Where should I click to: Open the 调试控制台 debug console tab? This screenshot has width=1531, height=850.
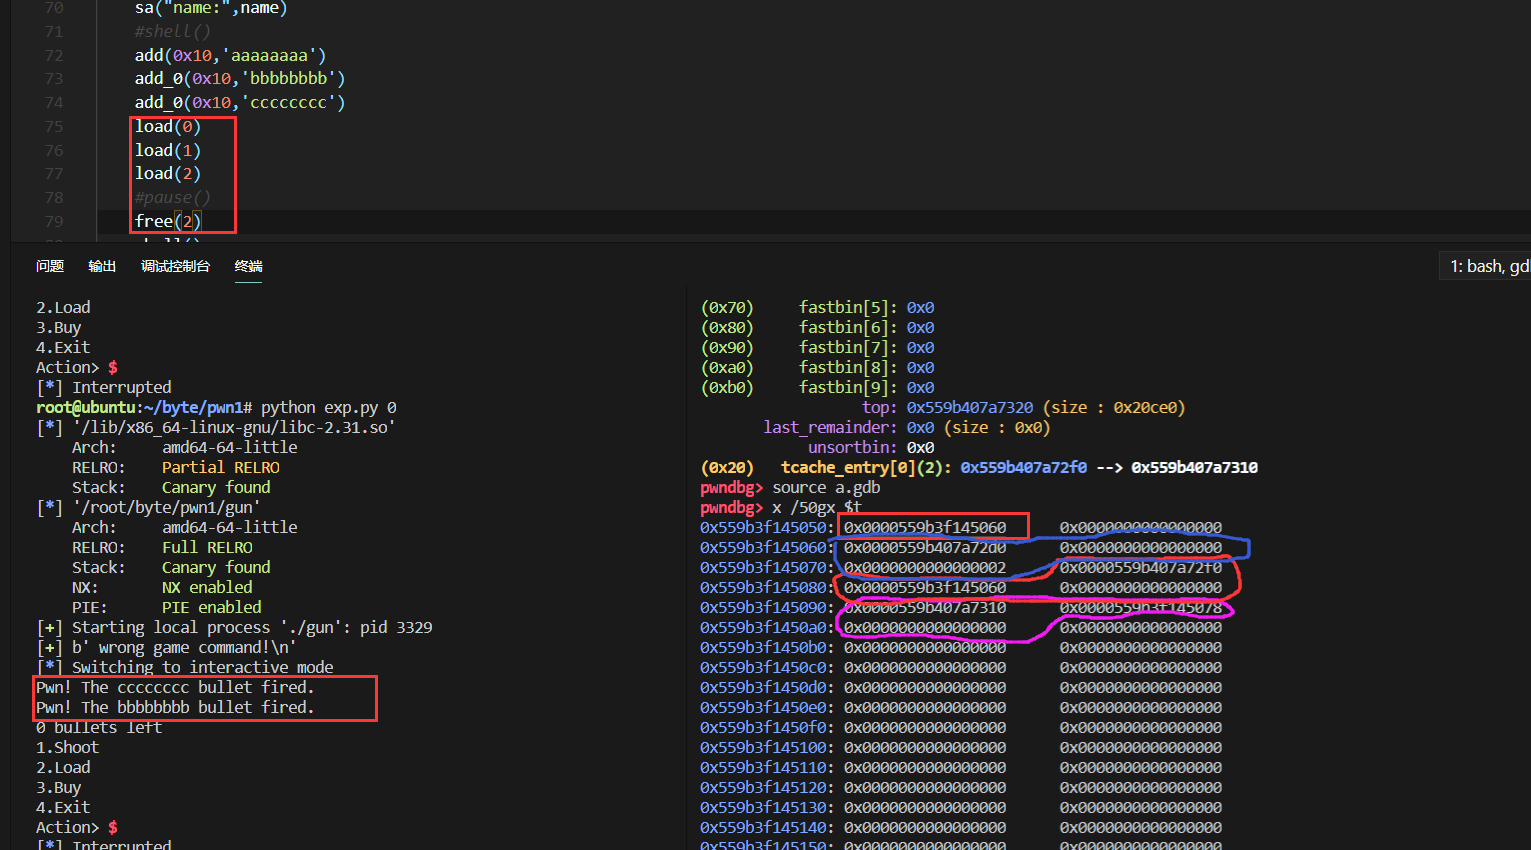176,266
